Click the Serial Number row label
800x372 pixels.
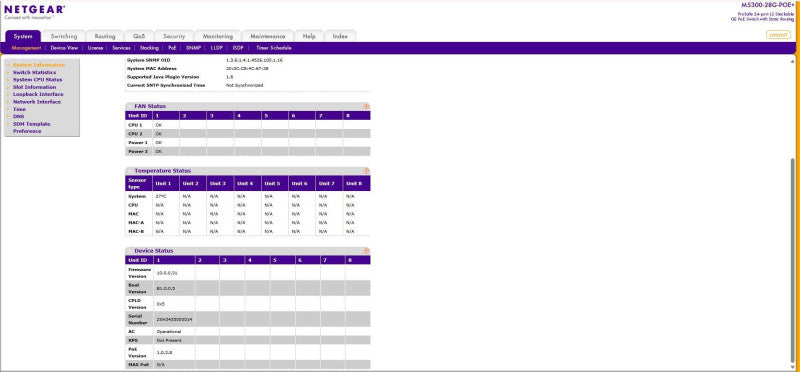pyautogui.click(x=137, y=319)
